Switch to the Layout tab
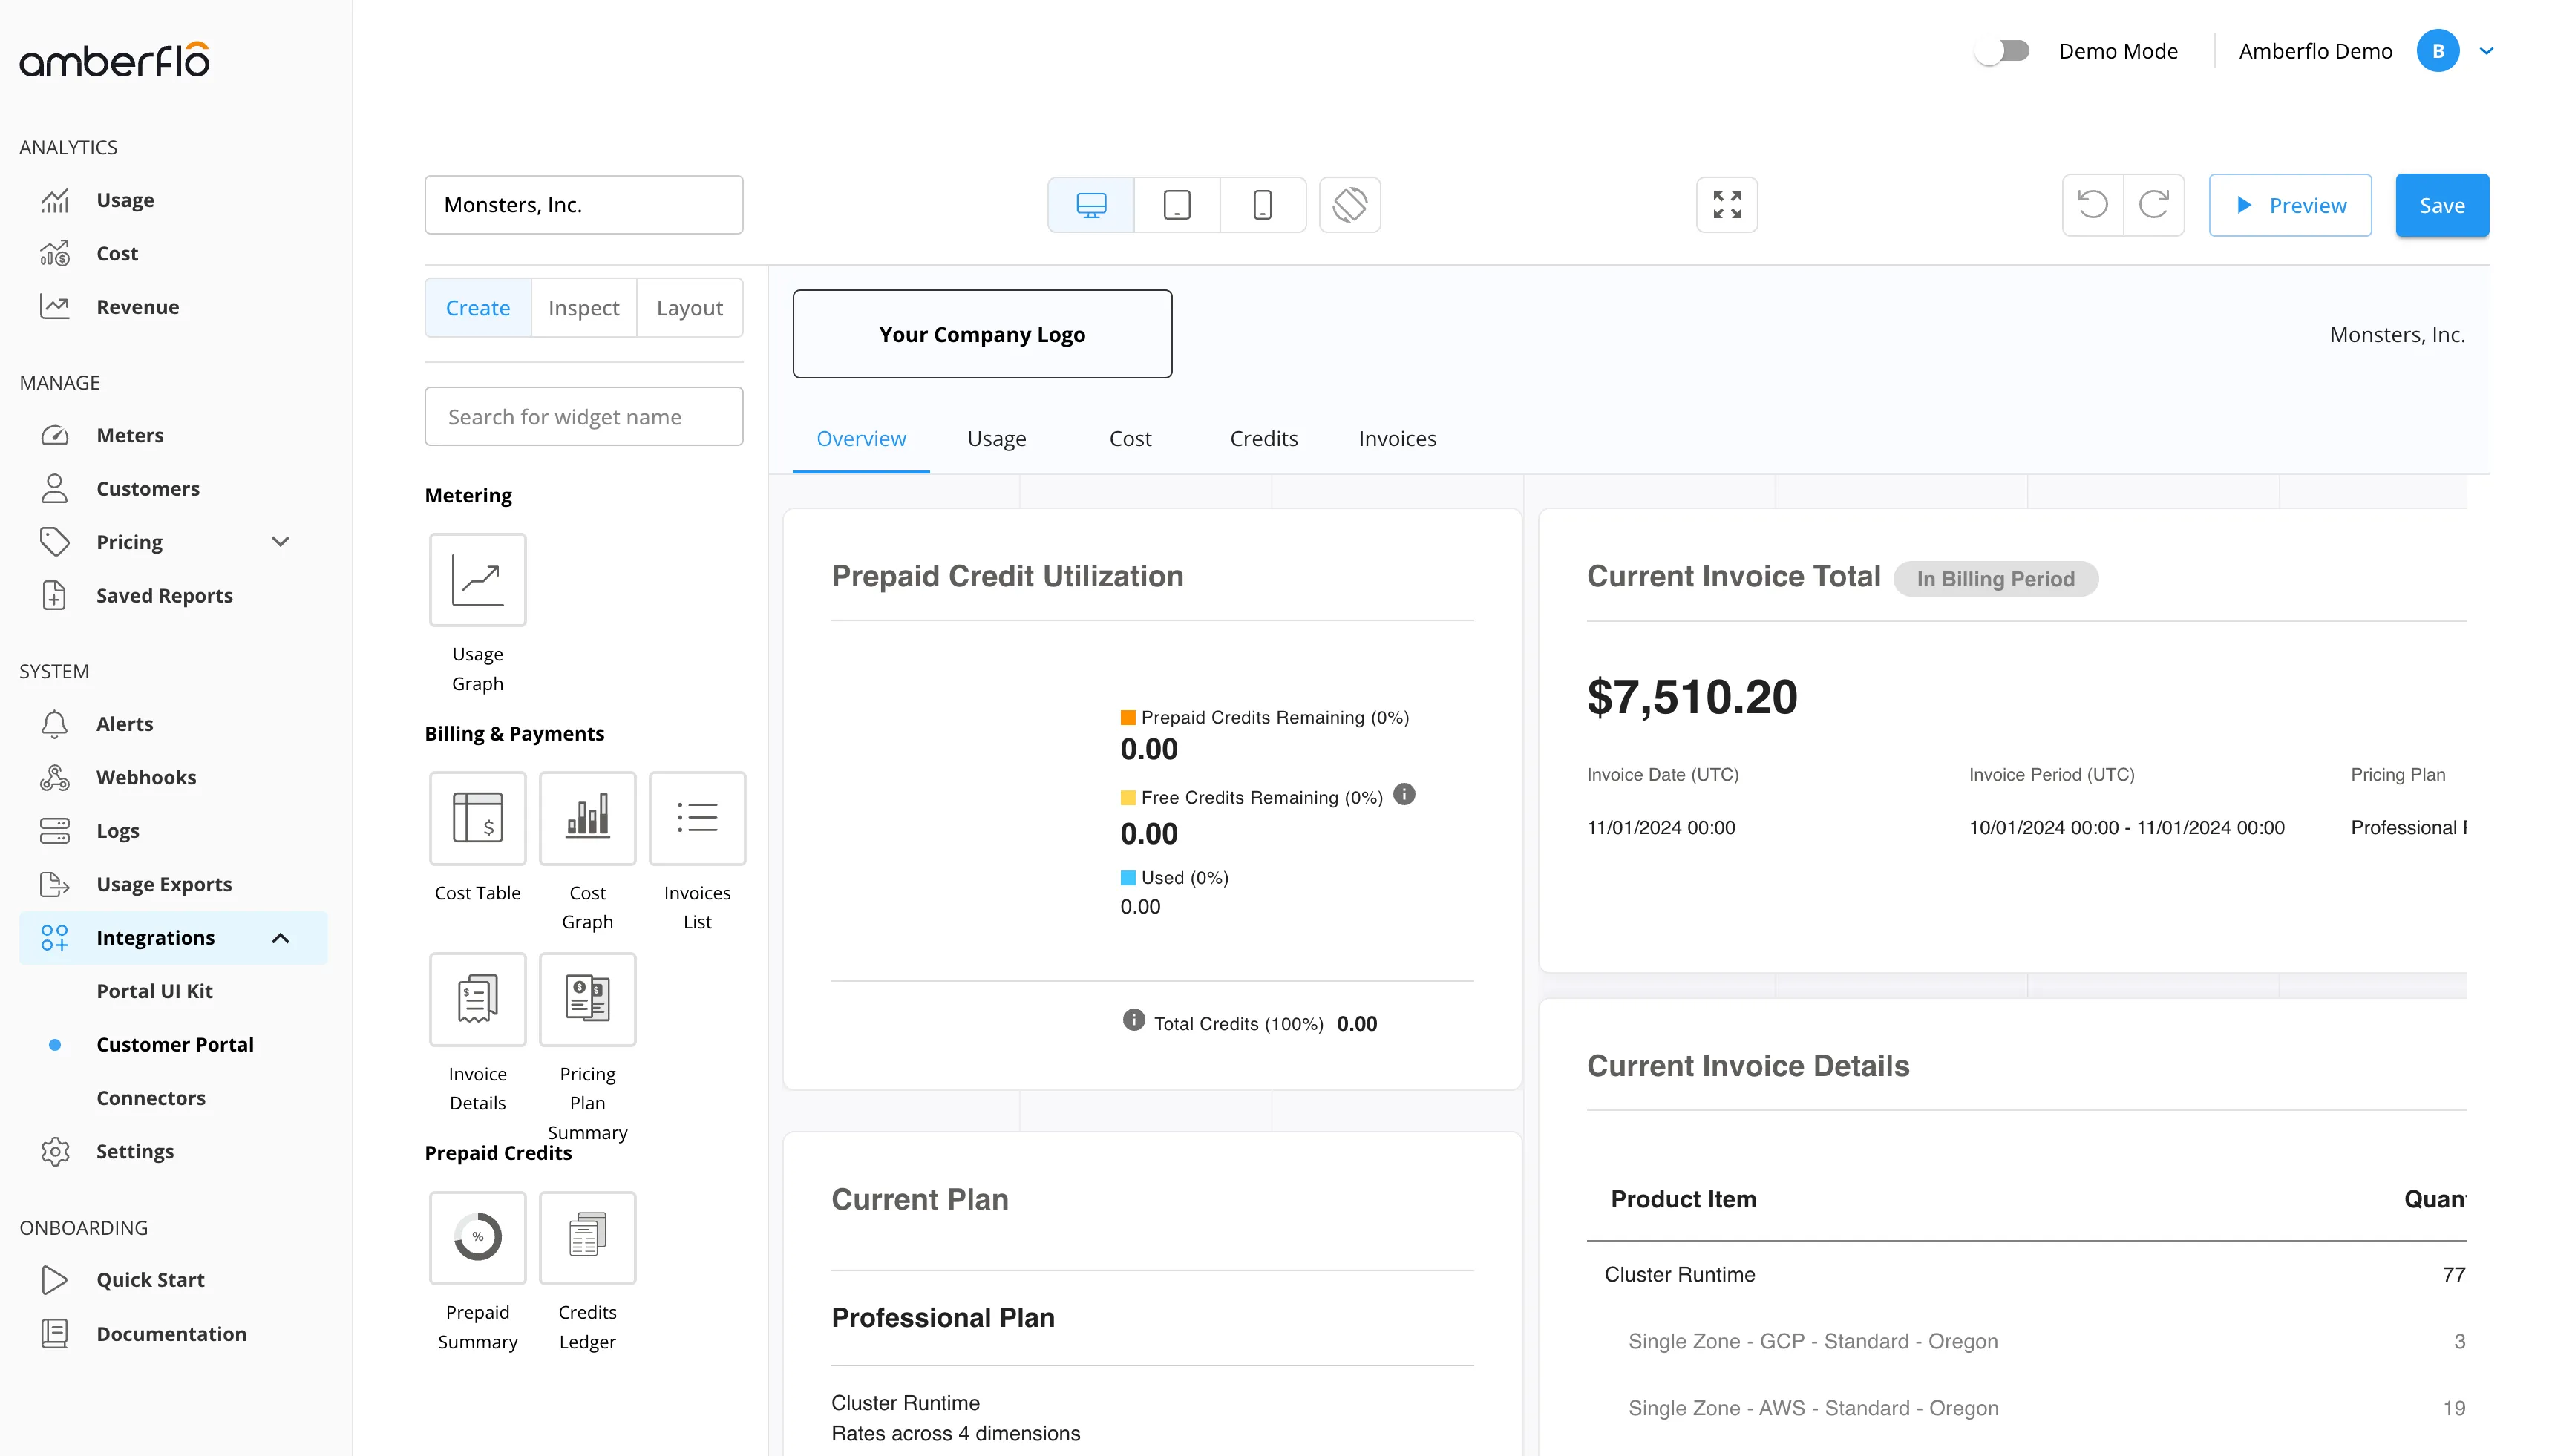This screenshot has height=1456, width=2552. 690,308
